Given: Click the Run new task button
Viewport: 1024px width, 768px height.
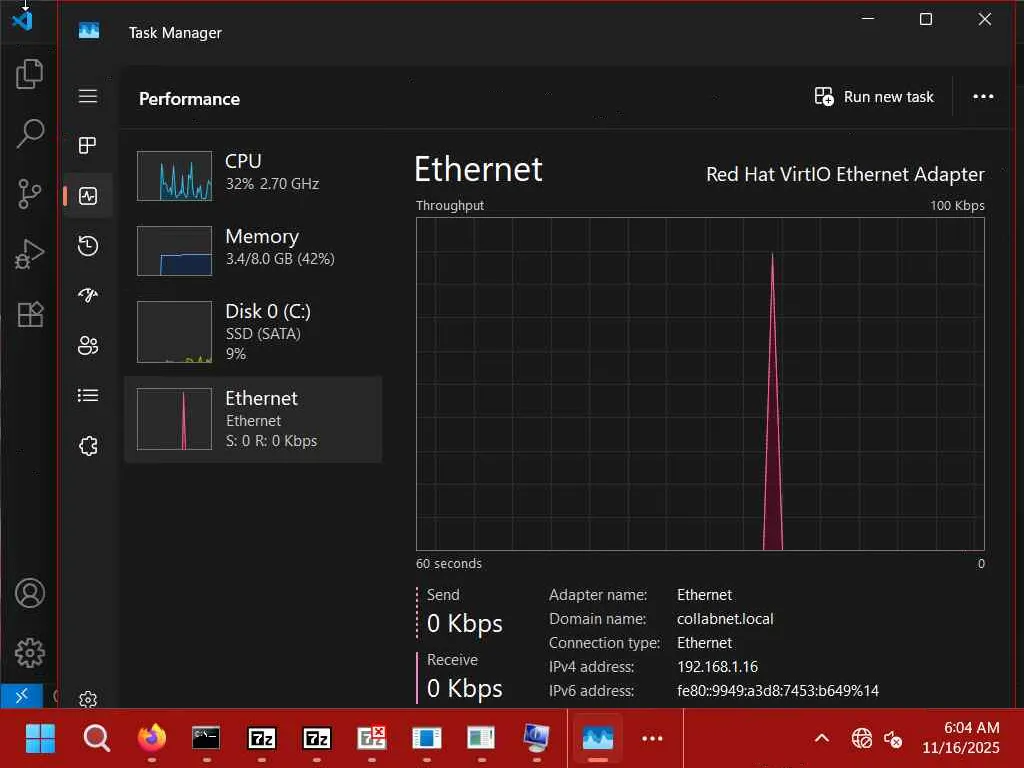Looking at the screenshot, I should pyautogui.click(x=874, y=97).
